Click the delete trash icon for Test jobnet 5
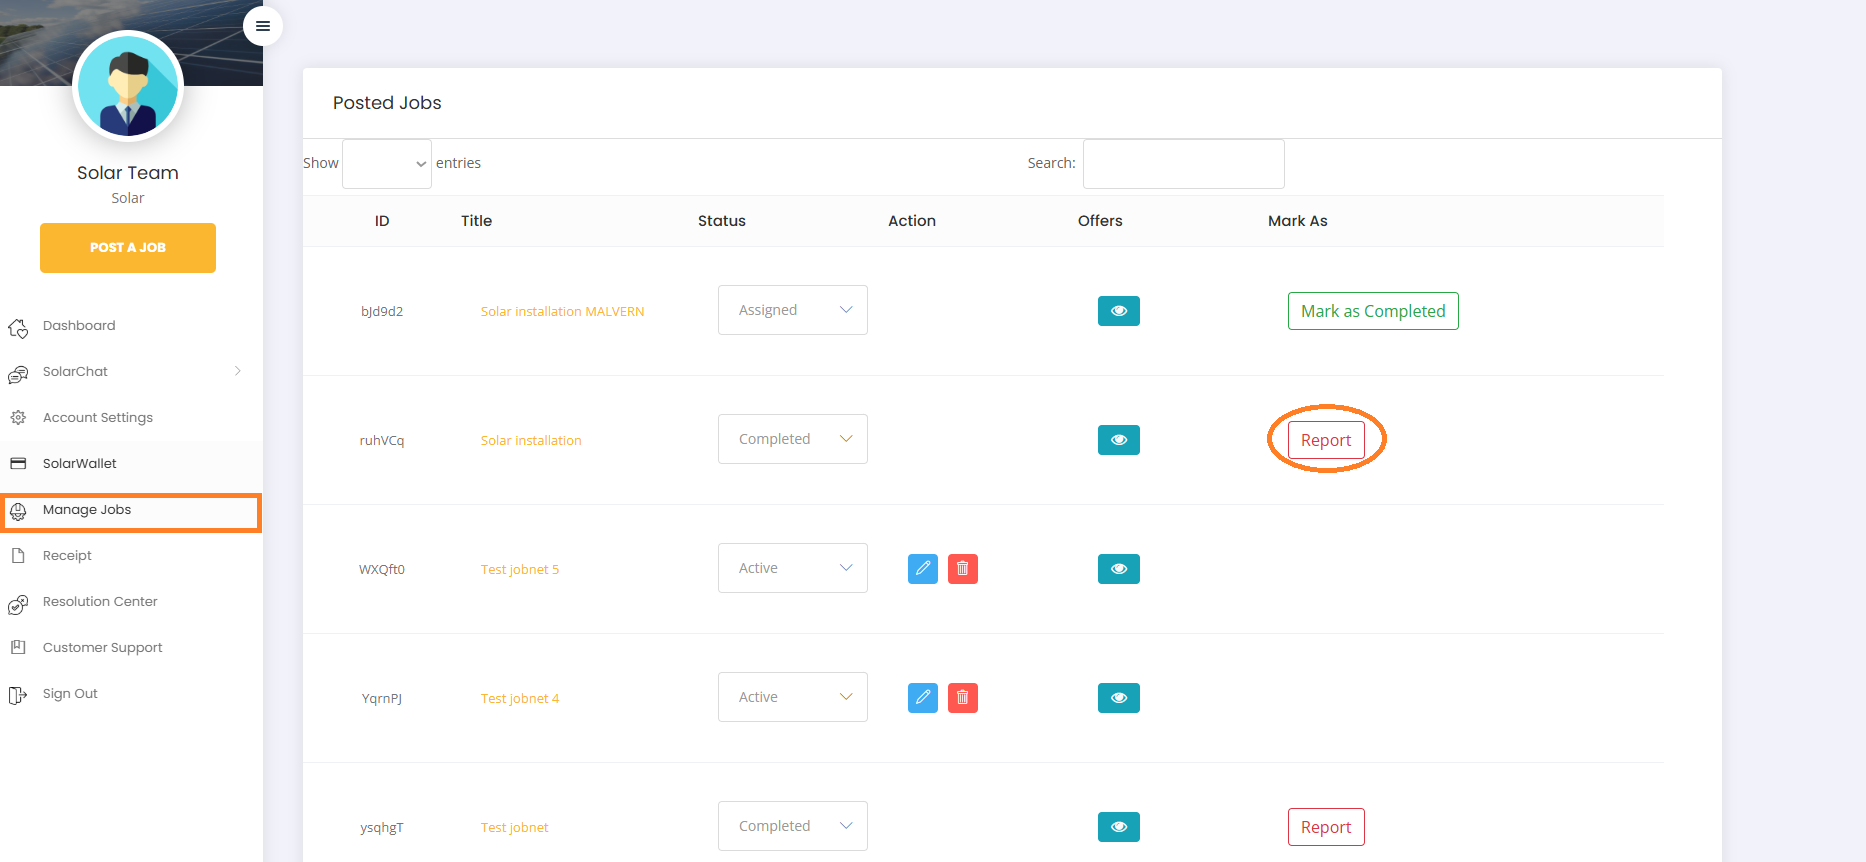Viewport: 1866px width, 862px height. [962, 569]
